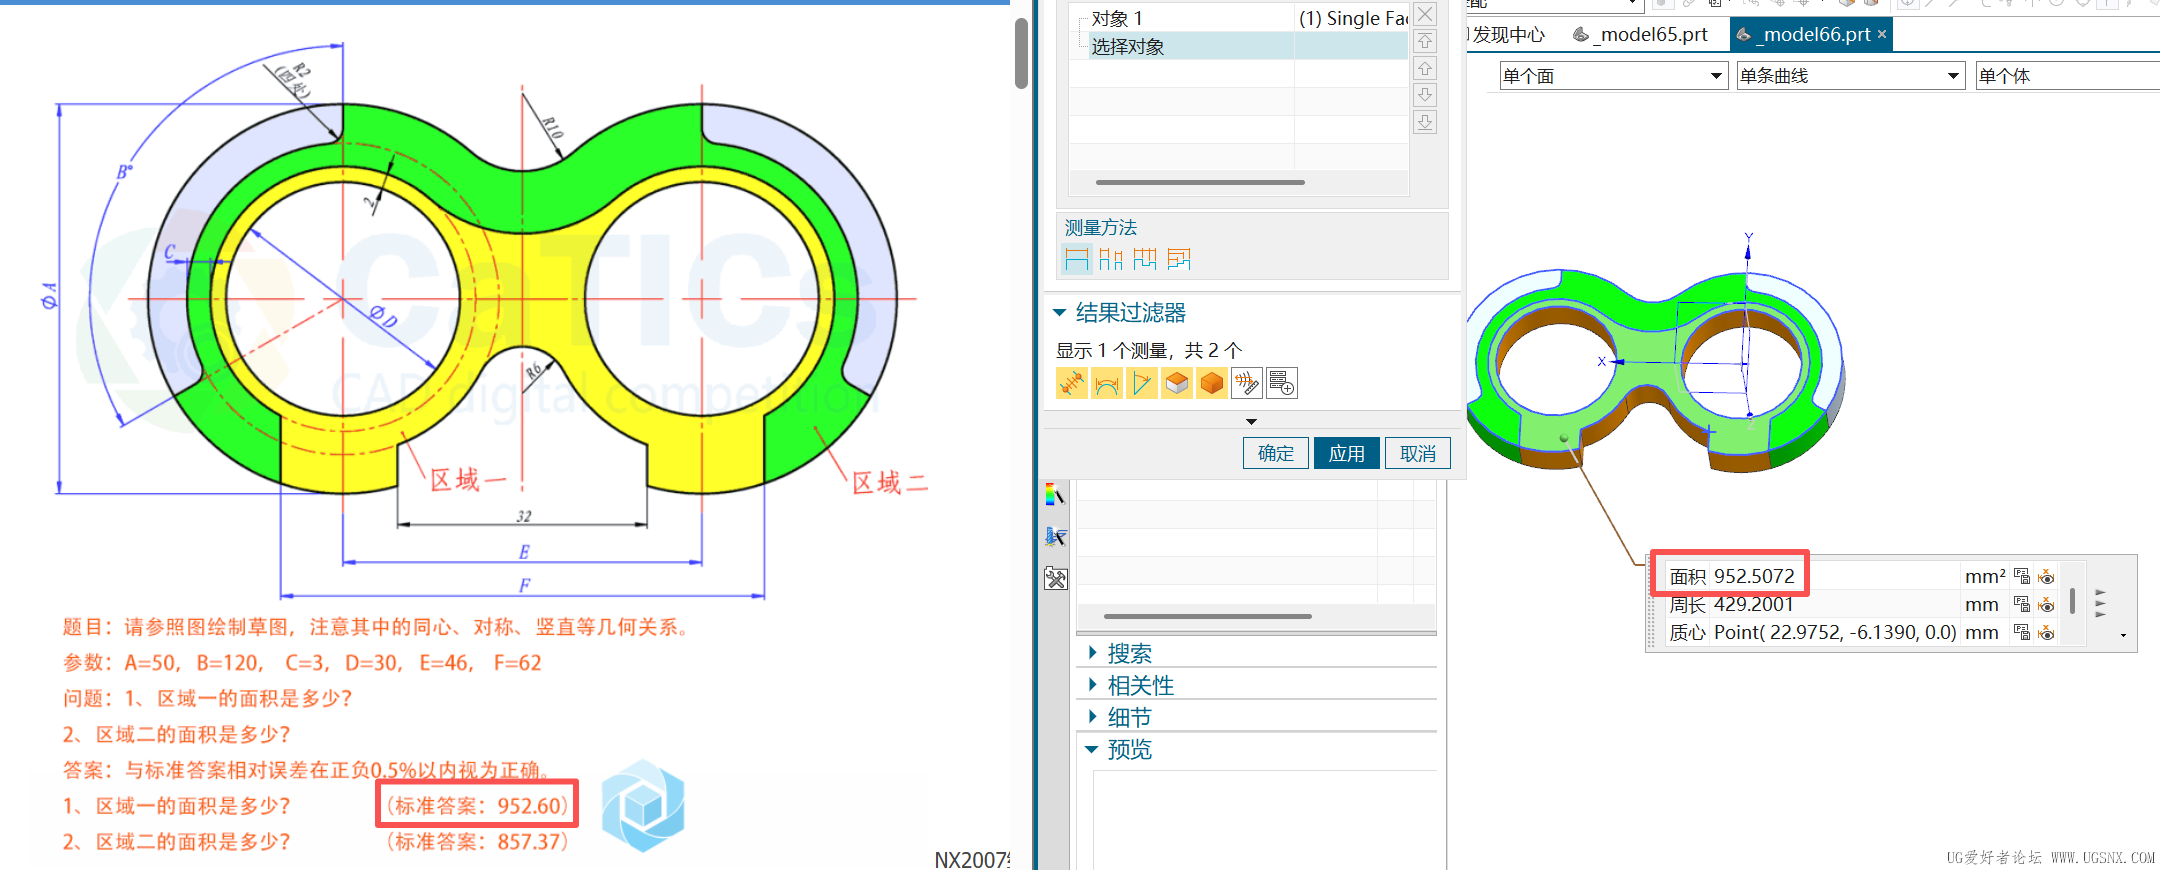Select the 对象 1 row in the list
The image size is (2160, 870).
coord(1239,18)
